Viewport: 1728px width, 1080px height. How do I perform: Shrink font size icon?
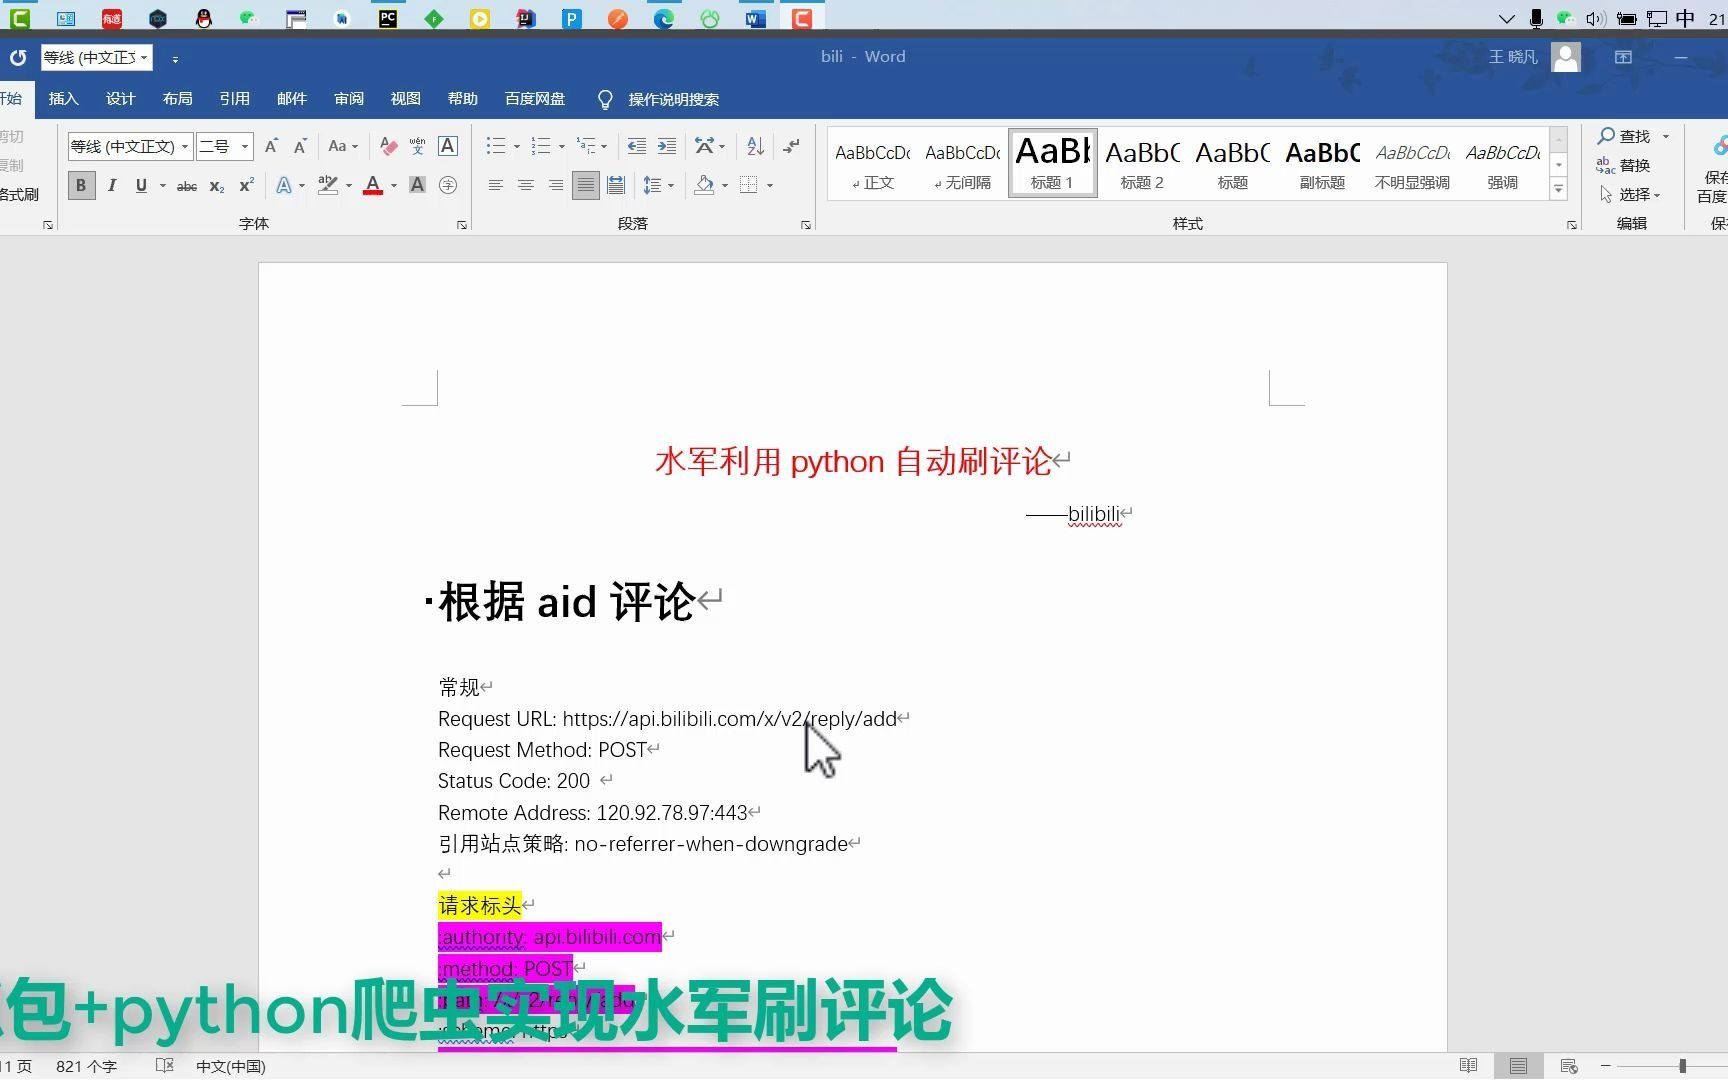(300, 146)
